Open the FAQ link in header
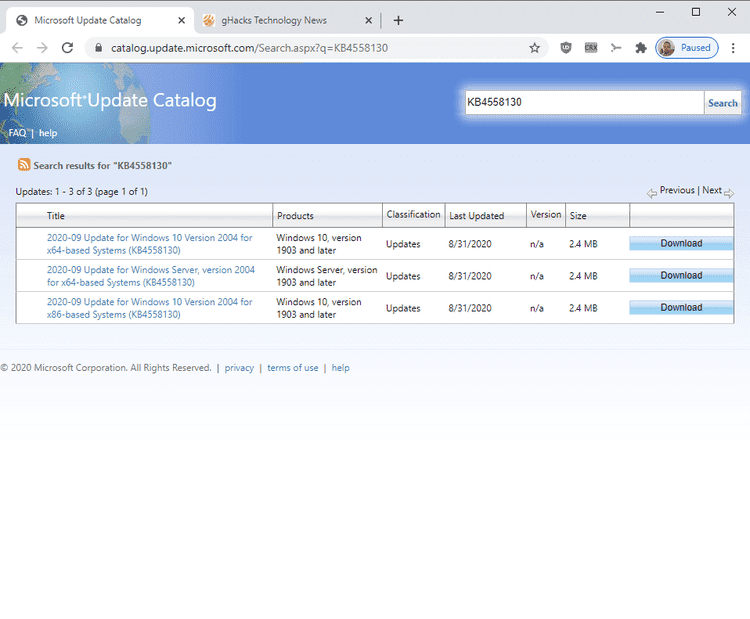This screenshot has width=750, height=619. pyautogui.click(x=17, y=133)
